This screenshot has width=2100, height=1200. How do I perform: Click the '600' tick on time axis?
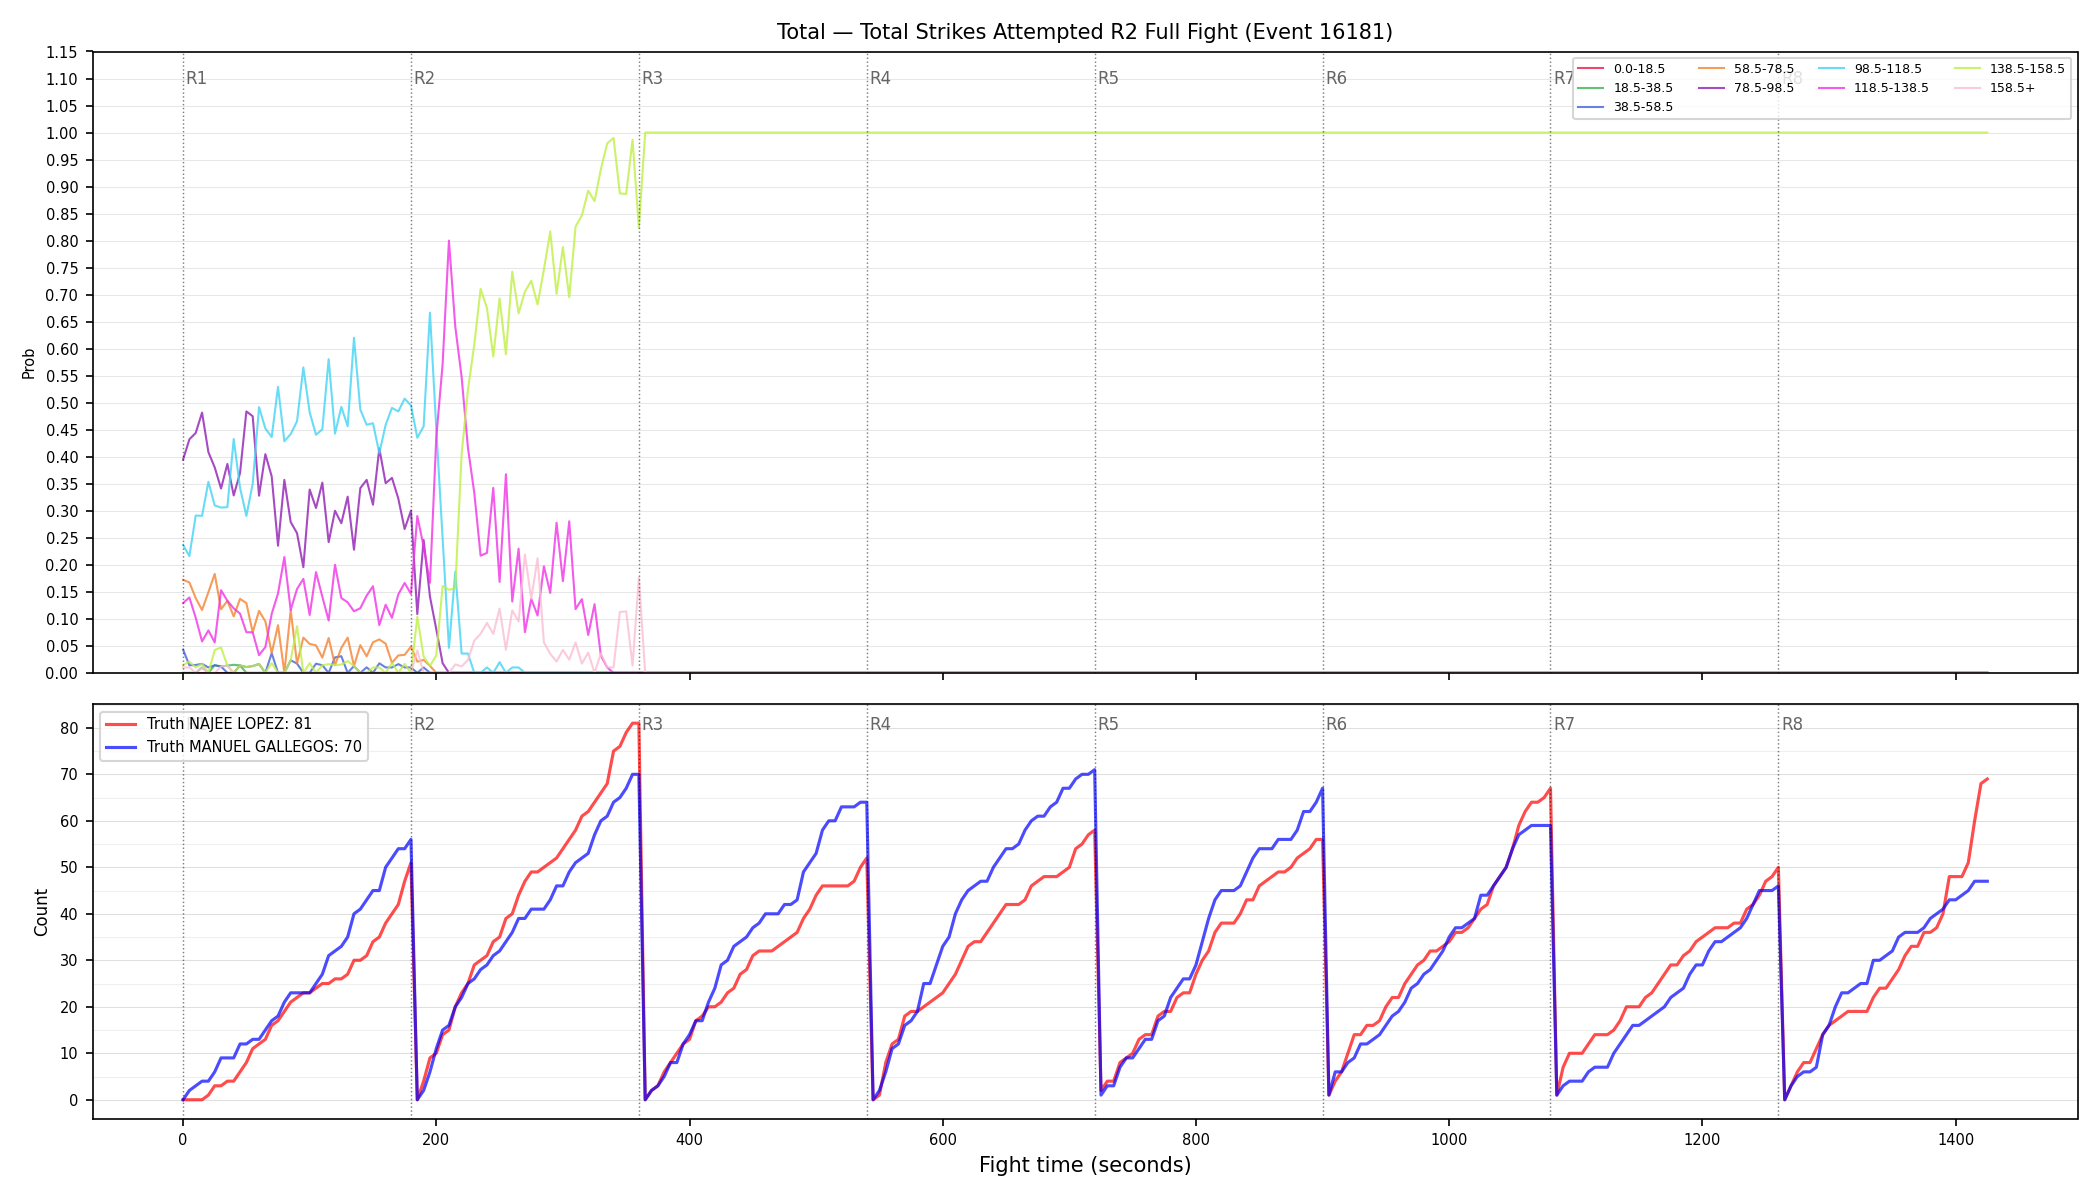(943, 1138)
